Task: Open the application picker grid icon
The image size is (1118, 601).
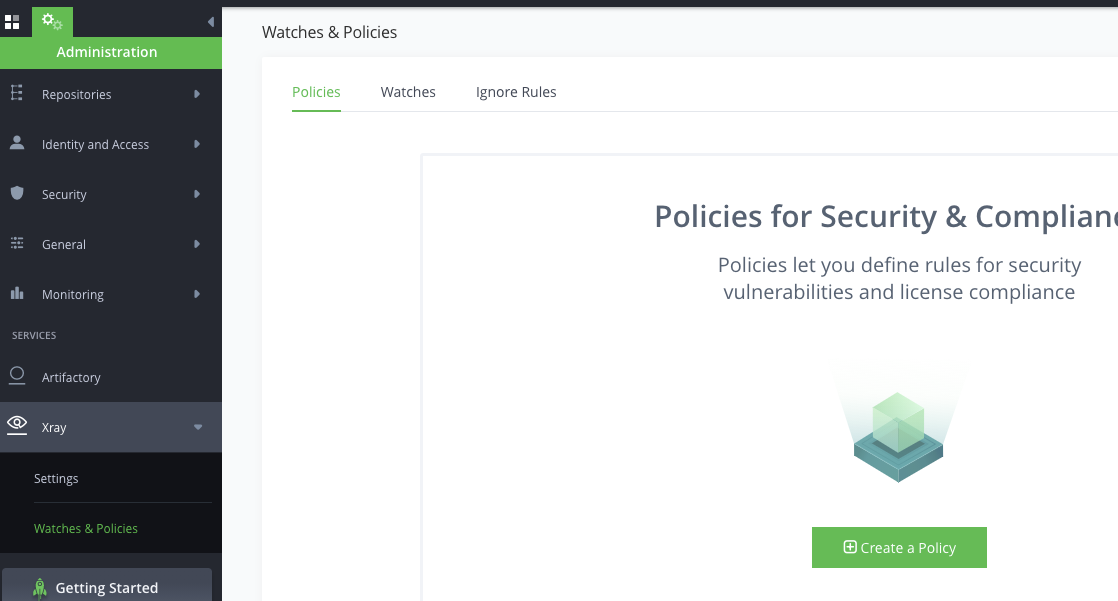Action: [x=13, y=20]
